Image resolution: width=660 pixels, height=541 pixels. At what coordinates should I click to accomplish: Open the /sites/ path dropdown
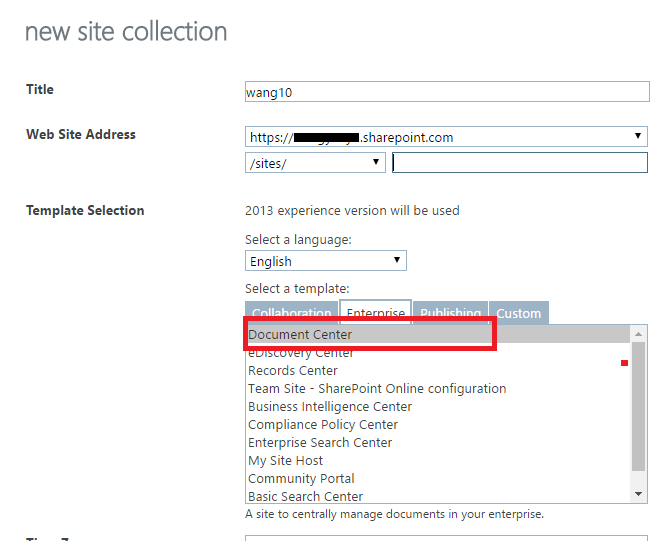[x=315, y=163]
